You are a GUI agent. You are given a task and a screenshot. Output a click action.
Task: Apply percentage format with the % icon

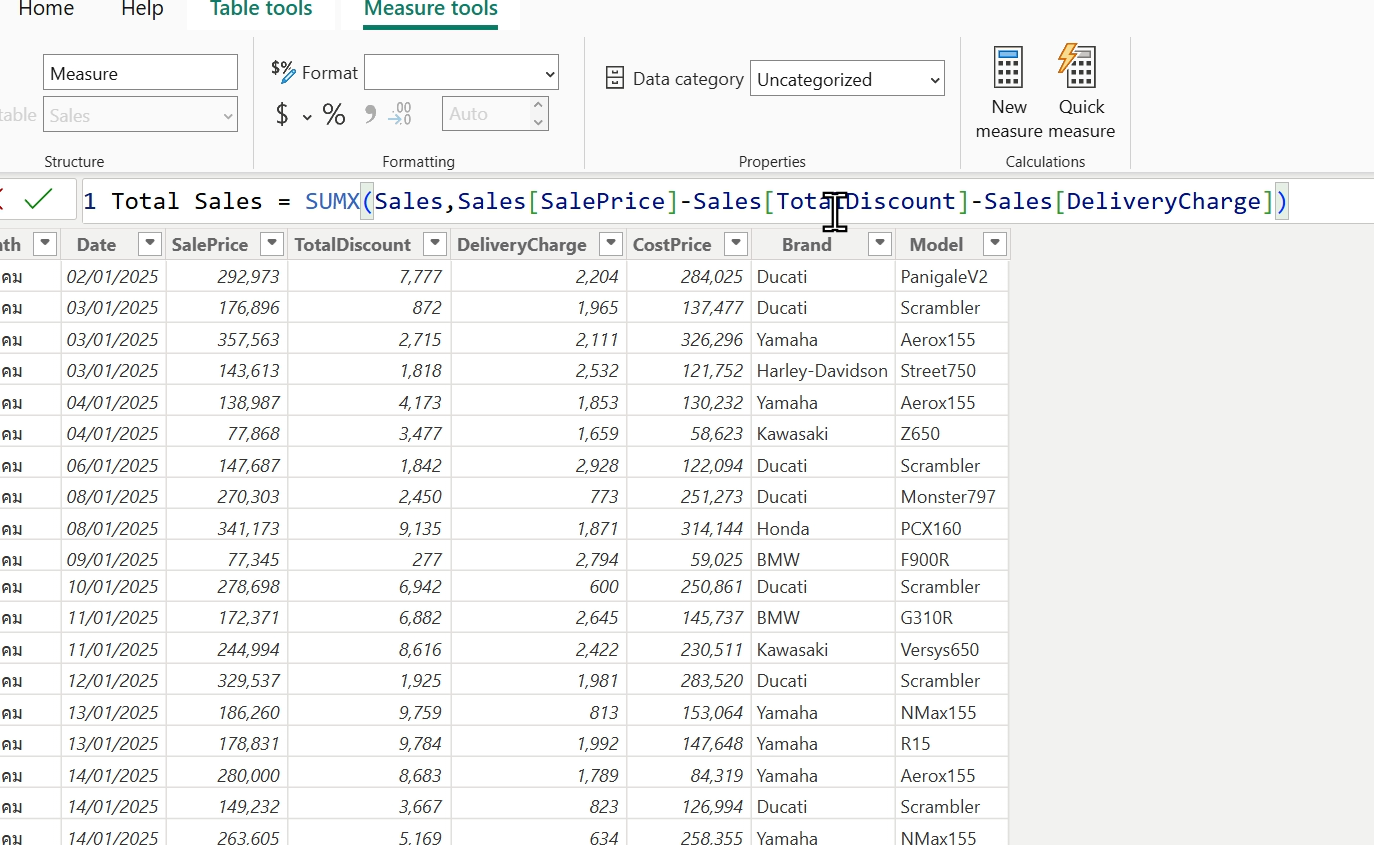(334, 113)
